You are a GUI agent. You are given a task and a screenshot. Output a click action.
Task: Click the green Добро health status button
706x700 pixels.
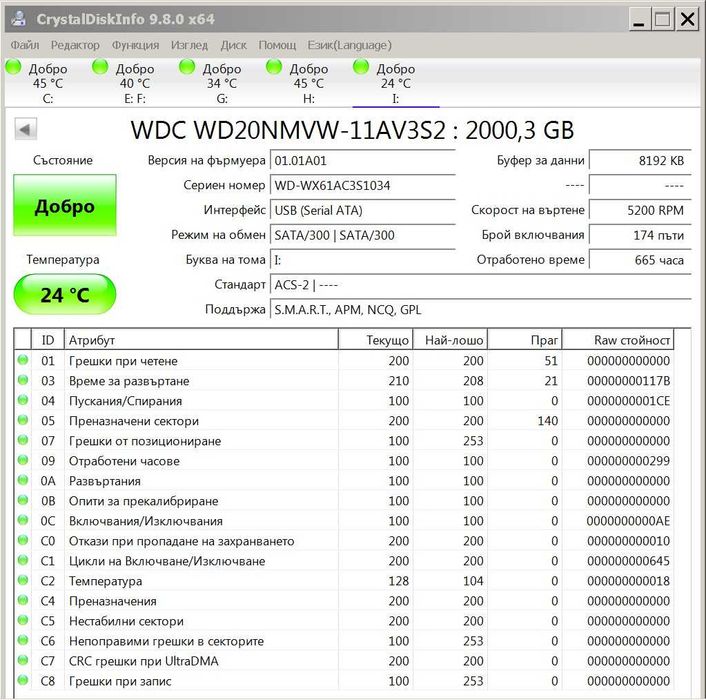(65, 206)
